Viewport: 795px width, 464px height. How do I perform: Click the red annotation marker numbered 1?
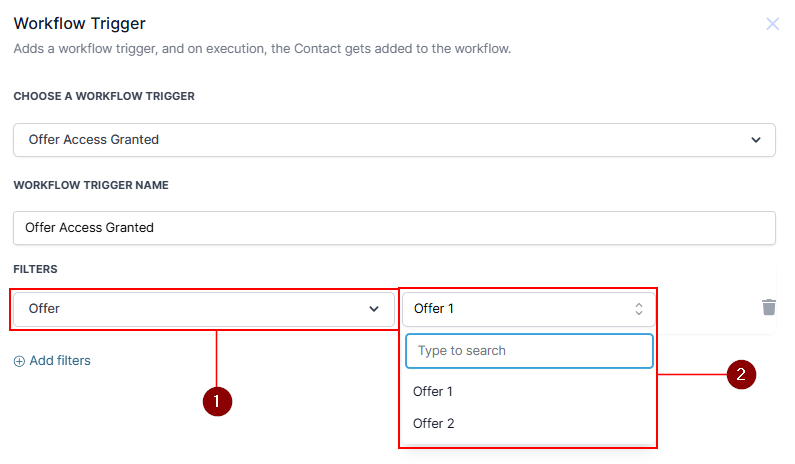coord(217,401)
